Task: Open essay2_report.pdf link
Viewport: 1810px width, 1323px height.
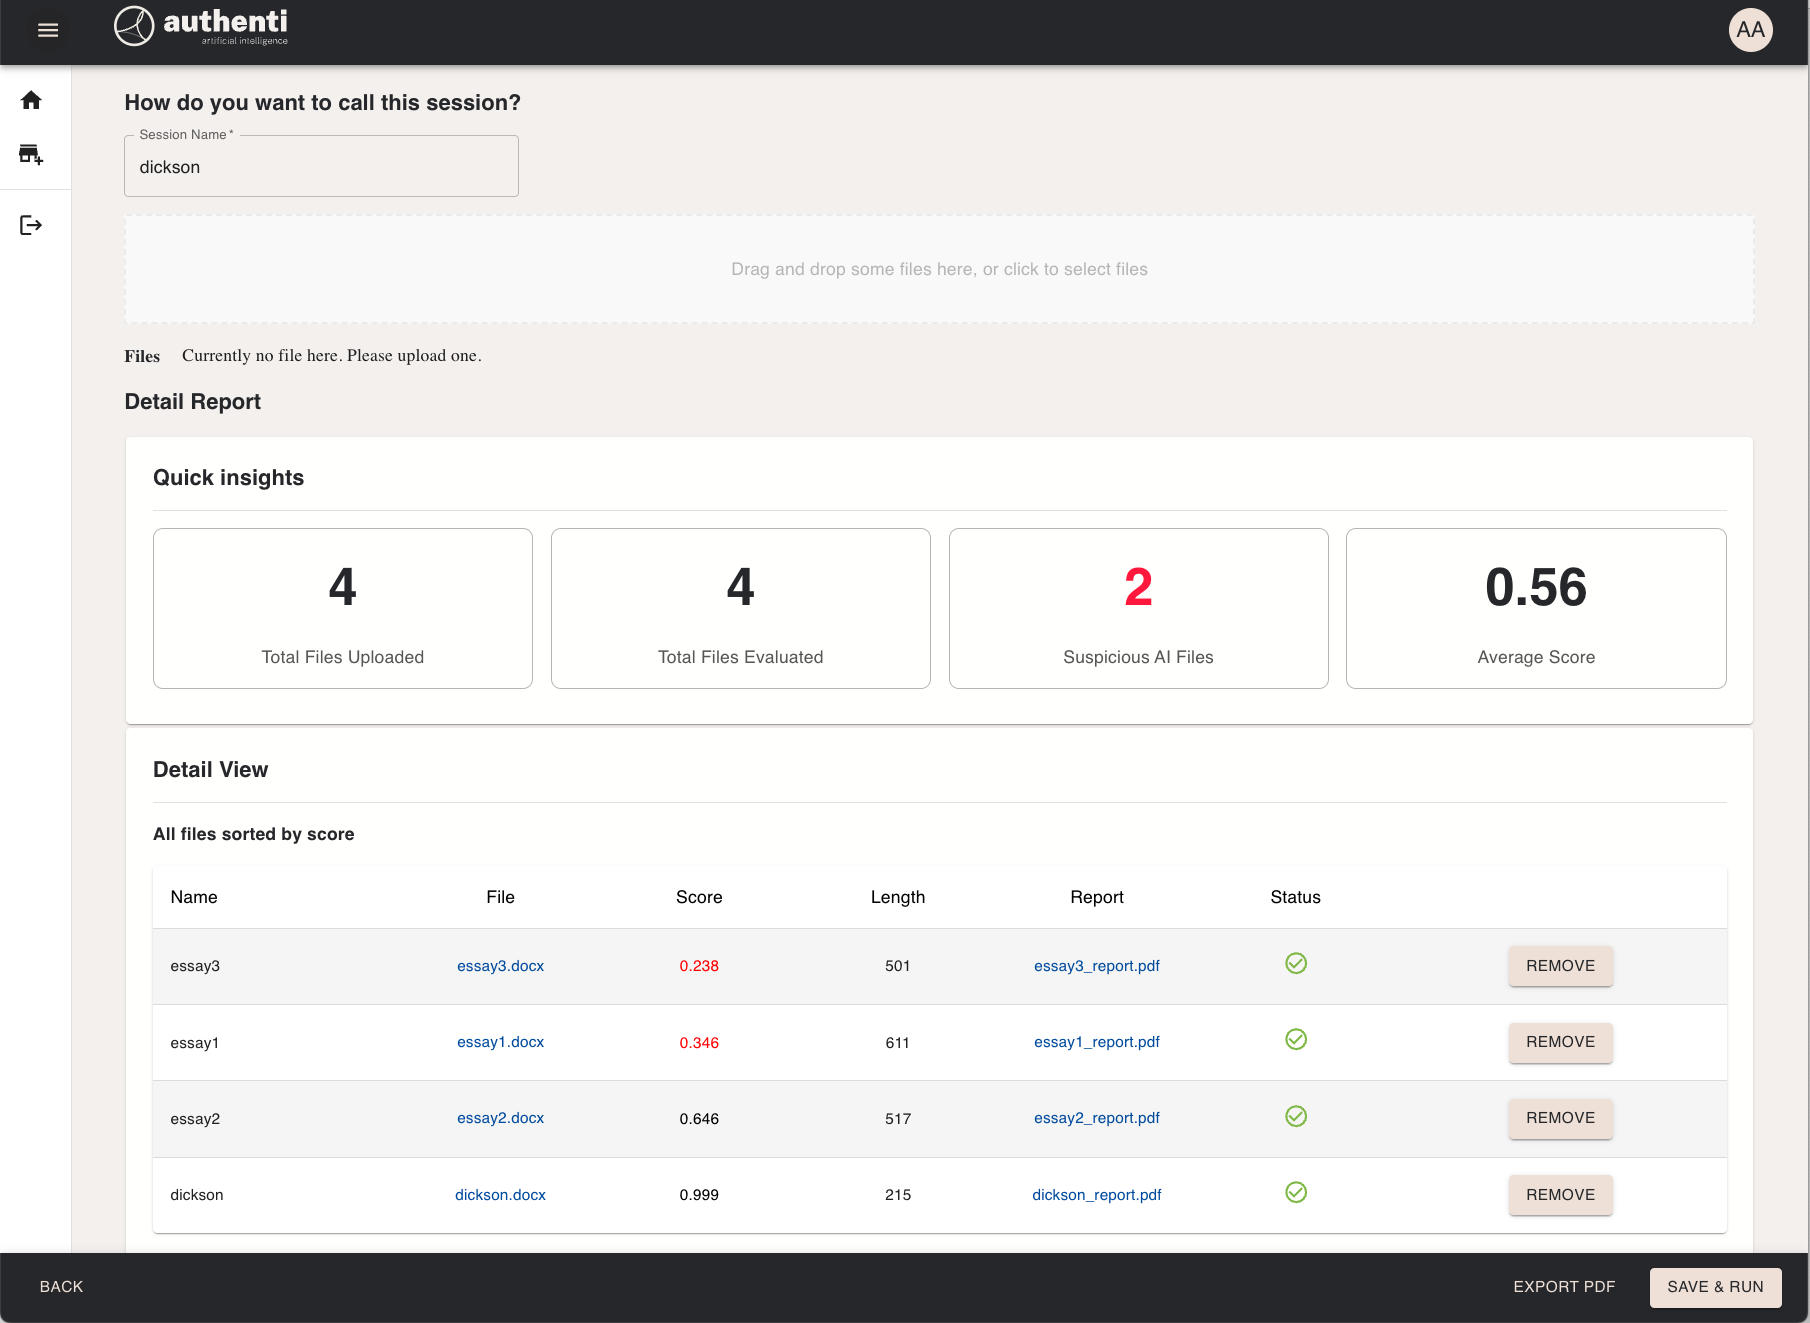Action: point(1097,1118)
